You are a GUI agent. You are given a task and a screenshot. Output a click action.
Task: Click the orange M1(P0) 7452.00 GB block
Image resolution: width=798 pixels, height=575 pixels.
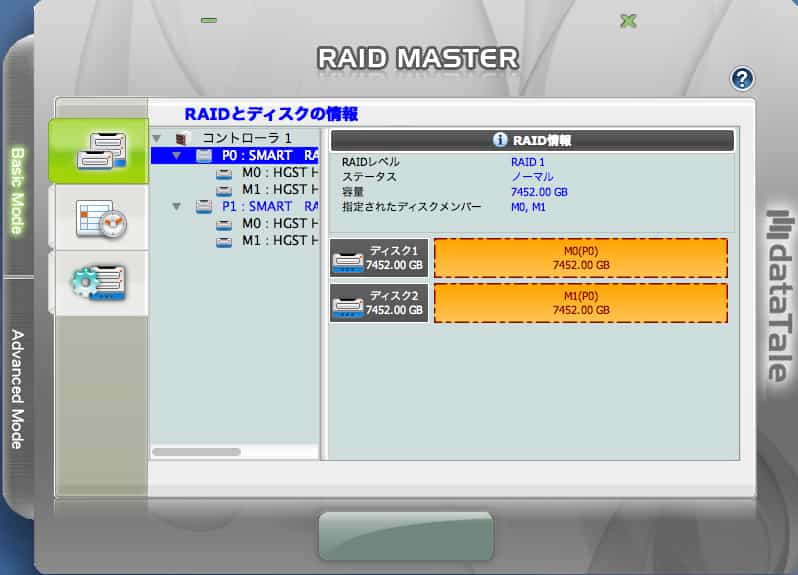pyautogui.click(x=581, y=303)
